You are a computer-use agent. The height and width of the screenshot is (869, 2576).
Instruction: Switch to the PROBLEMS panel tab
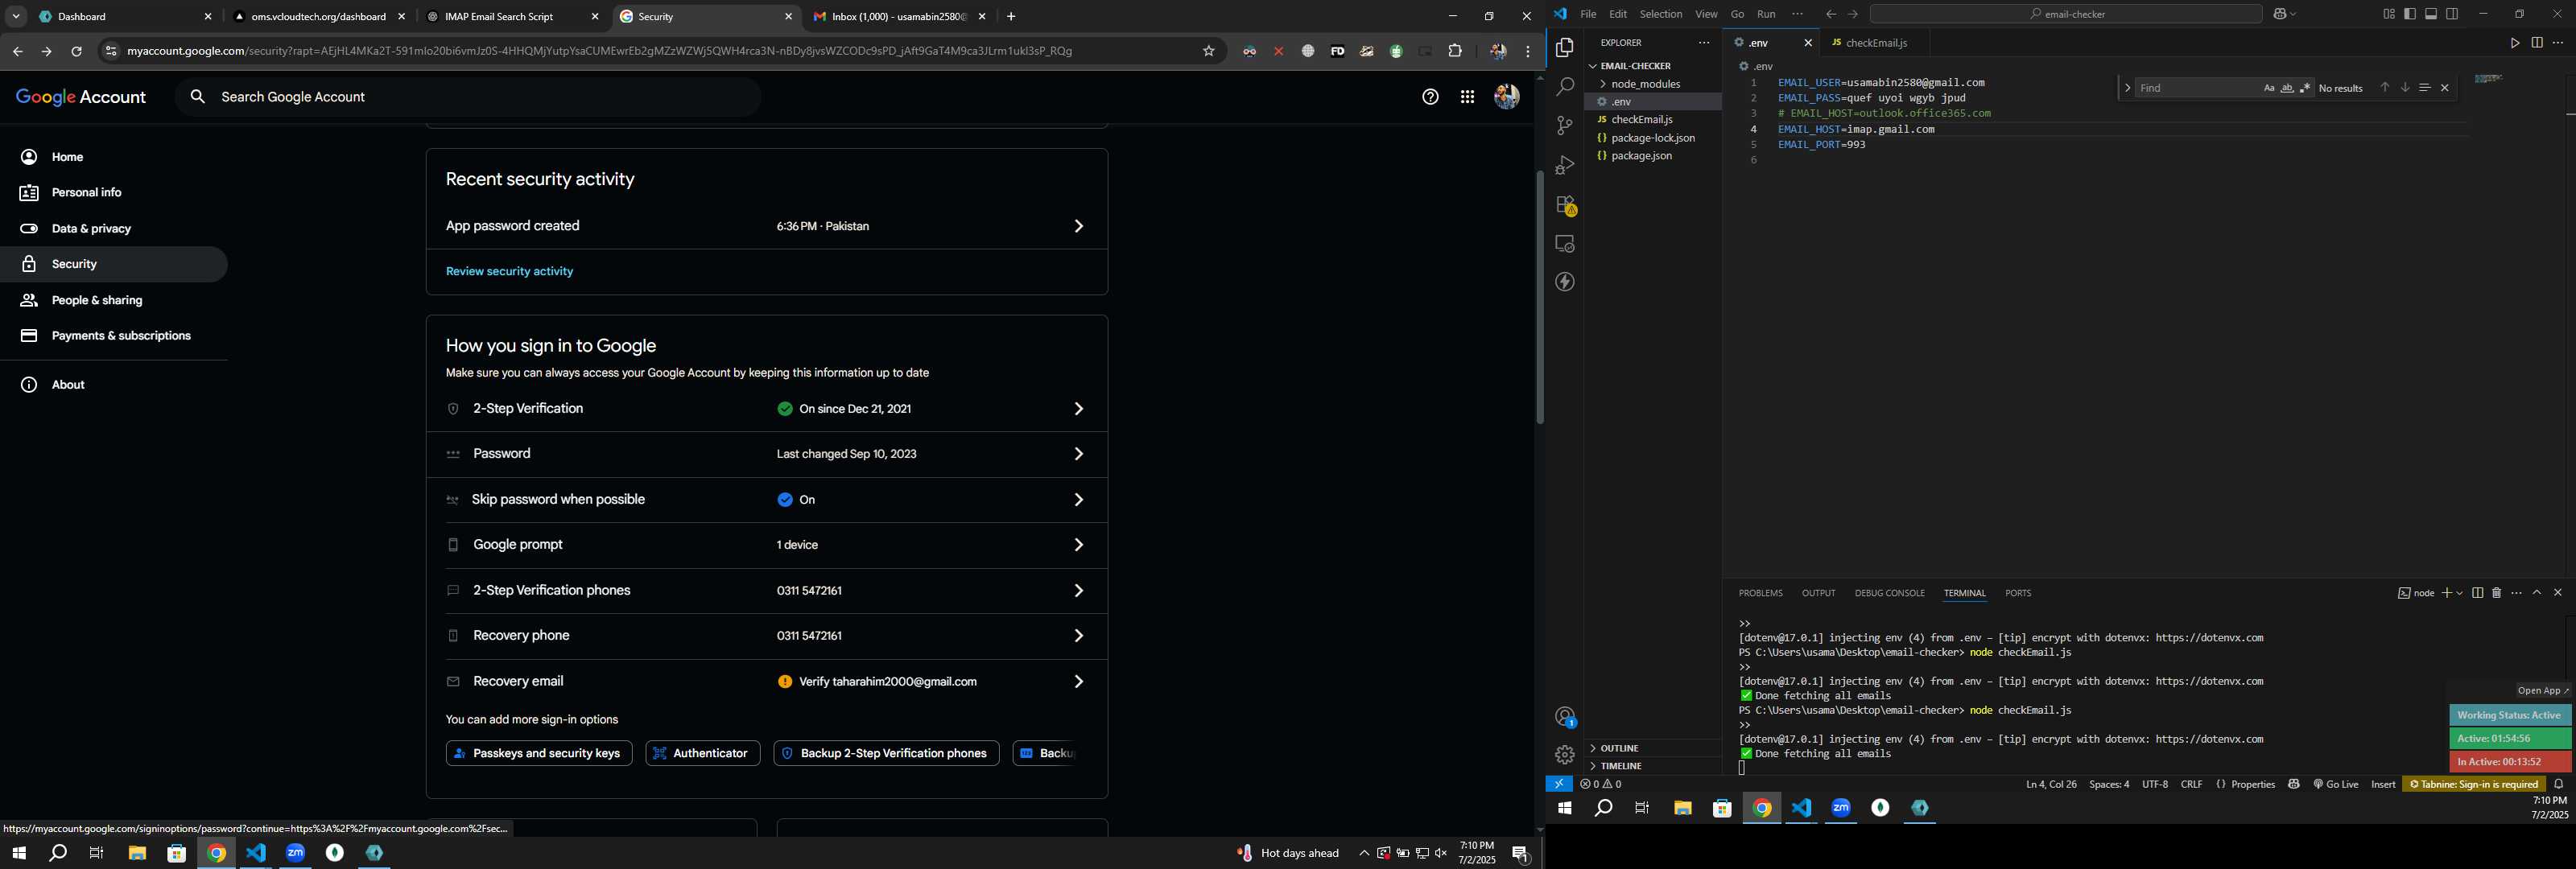[1760, 593]
